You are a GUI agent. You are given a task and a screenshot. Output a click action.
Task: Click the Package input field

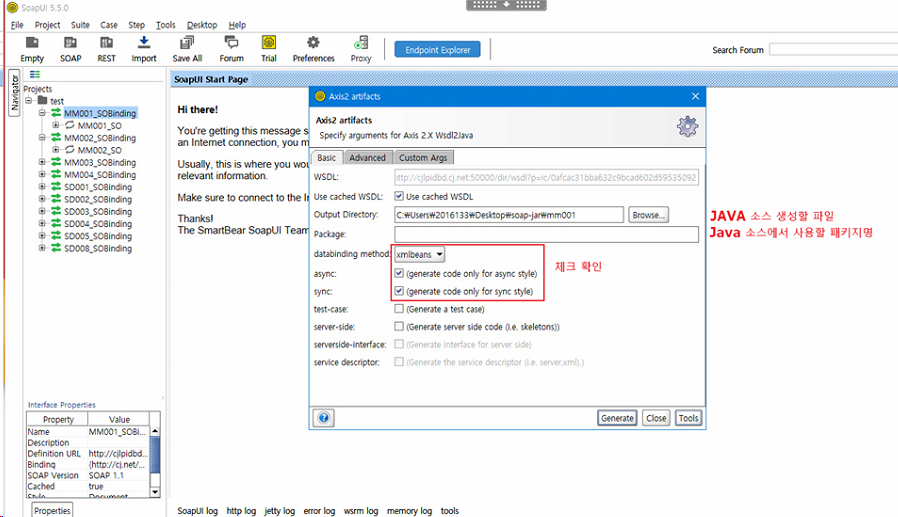(546, 234)
